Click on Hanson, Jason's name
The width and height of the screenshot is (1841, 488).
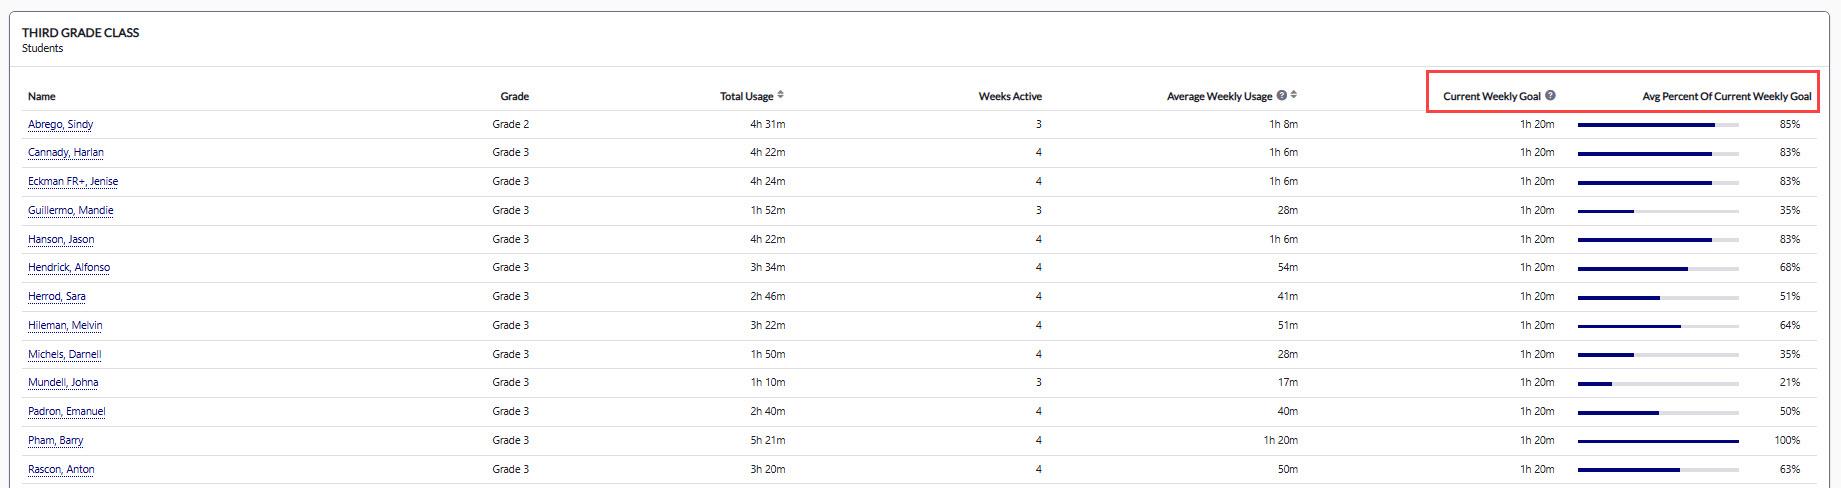point(61,239)
